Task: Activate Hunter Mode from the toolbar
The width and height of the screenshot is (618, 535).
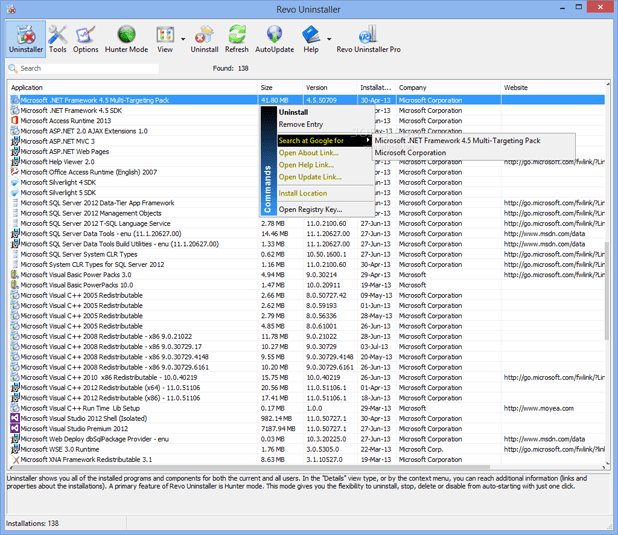Action: [126, 39]
